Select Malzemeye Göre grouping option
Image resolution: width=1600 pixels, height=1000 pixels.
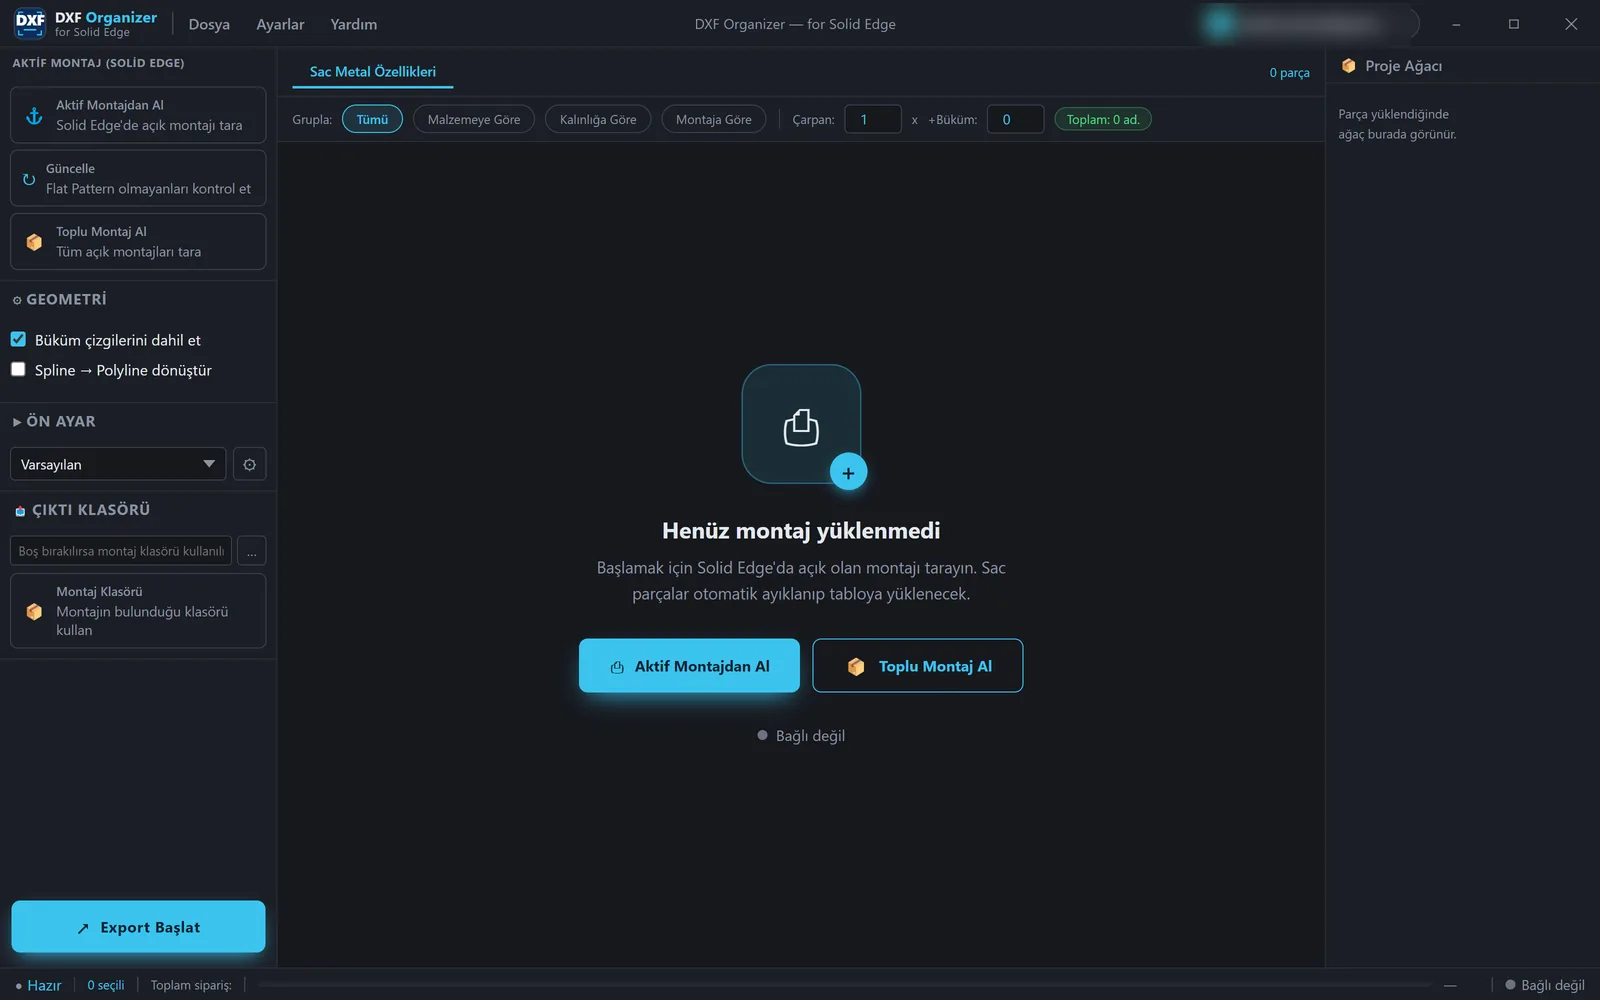(x=474, y=119)
